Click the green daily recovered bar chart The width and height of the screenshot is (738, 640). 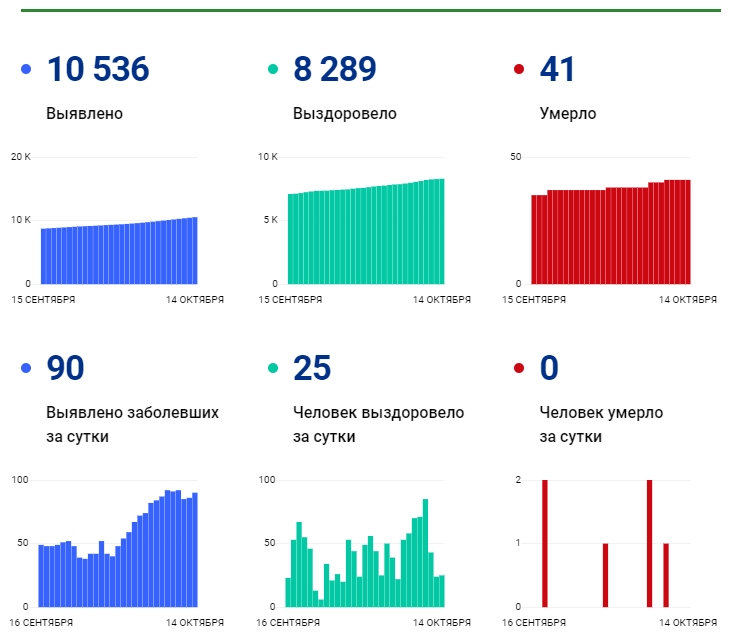point(365,553)
